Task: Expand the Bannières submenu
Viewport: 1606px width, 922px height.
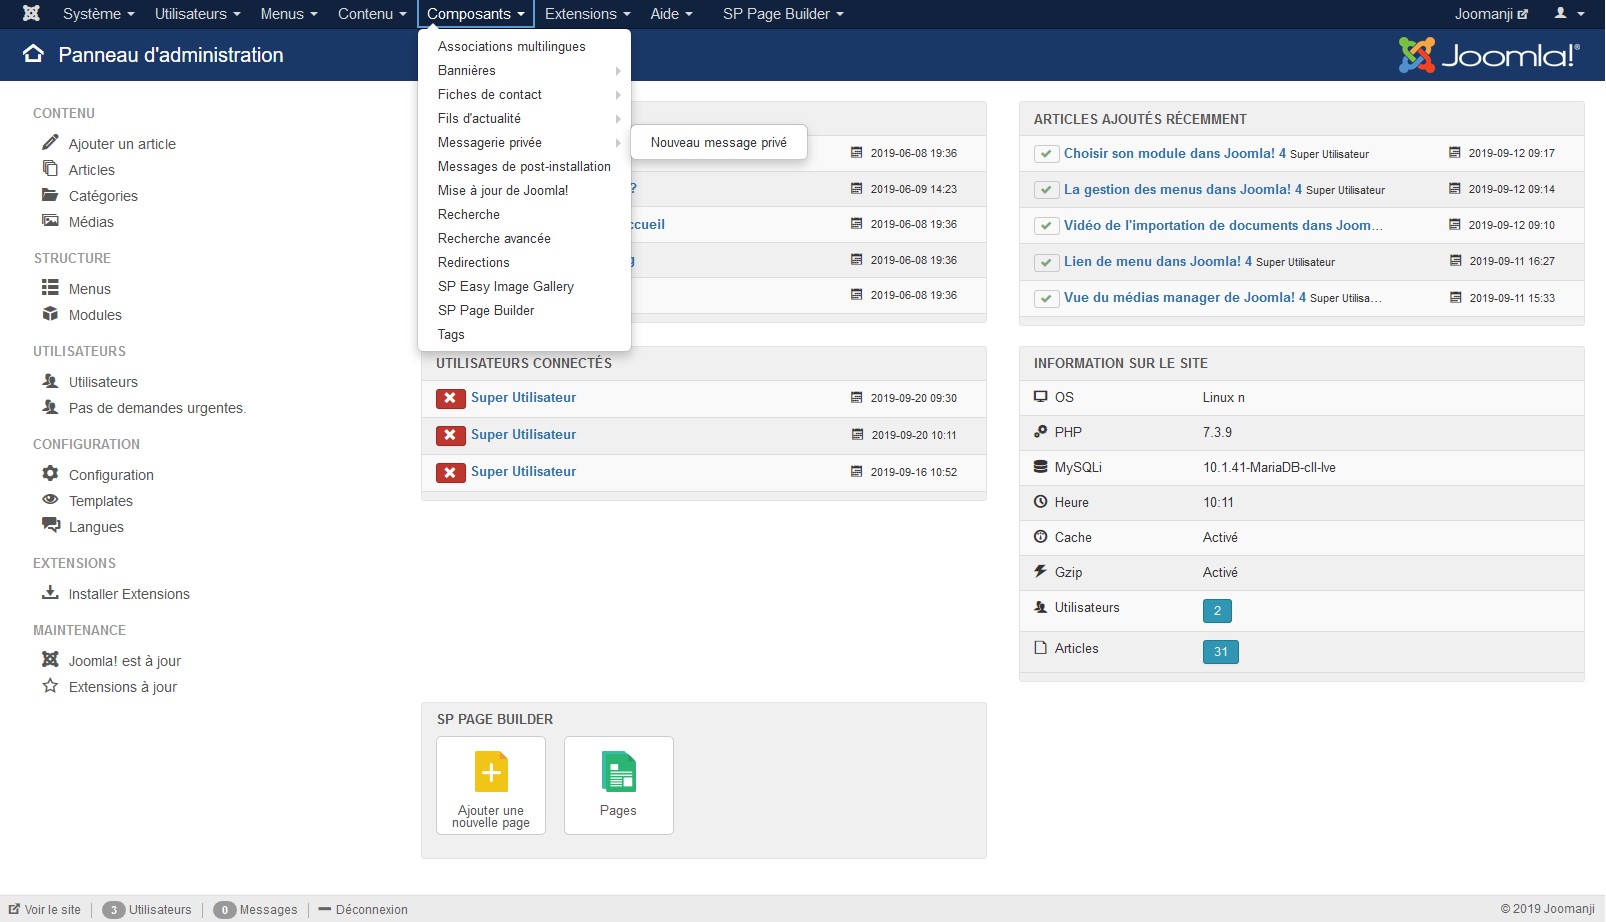Action: click(524, 70)
